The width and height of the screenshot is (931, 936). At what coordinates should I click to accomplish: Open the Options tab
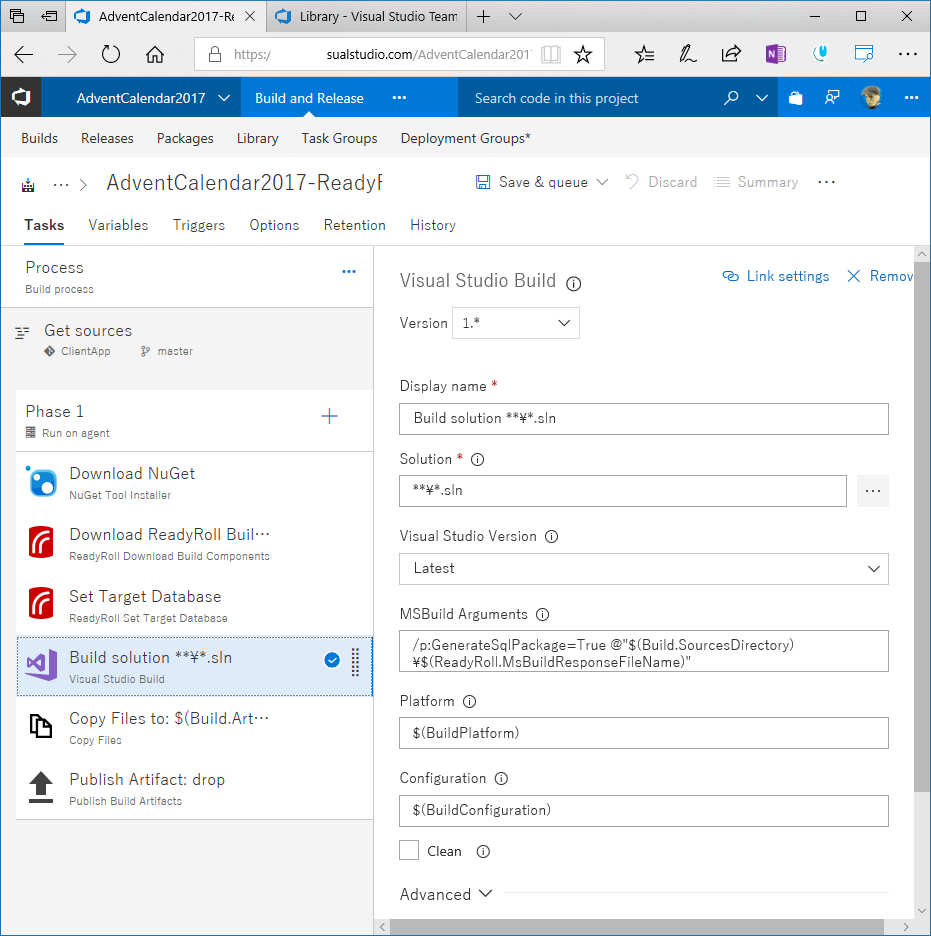point(274,225)
